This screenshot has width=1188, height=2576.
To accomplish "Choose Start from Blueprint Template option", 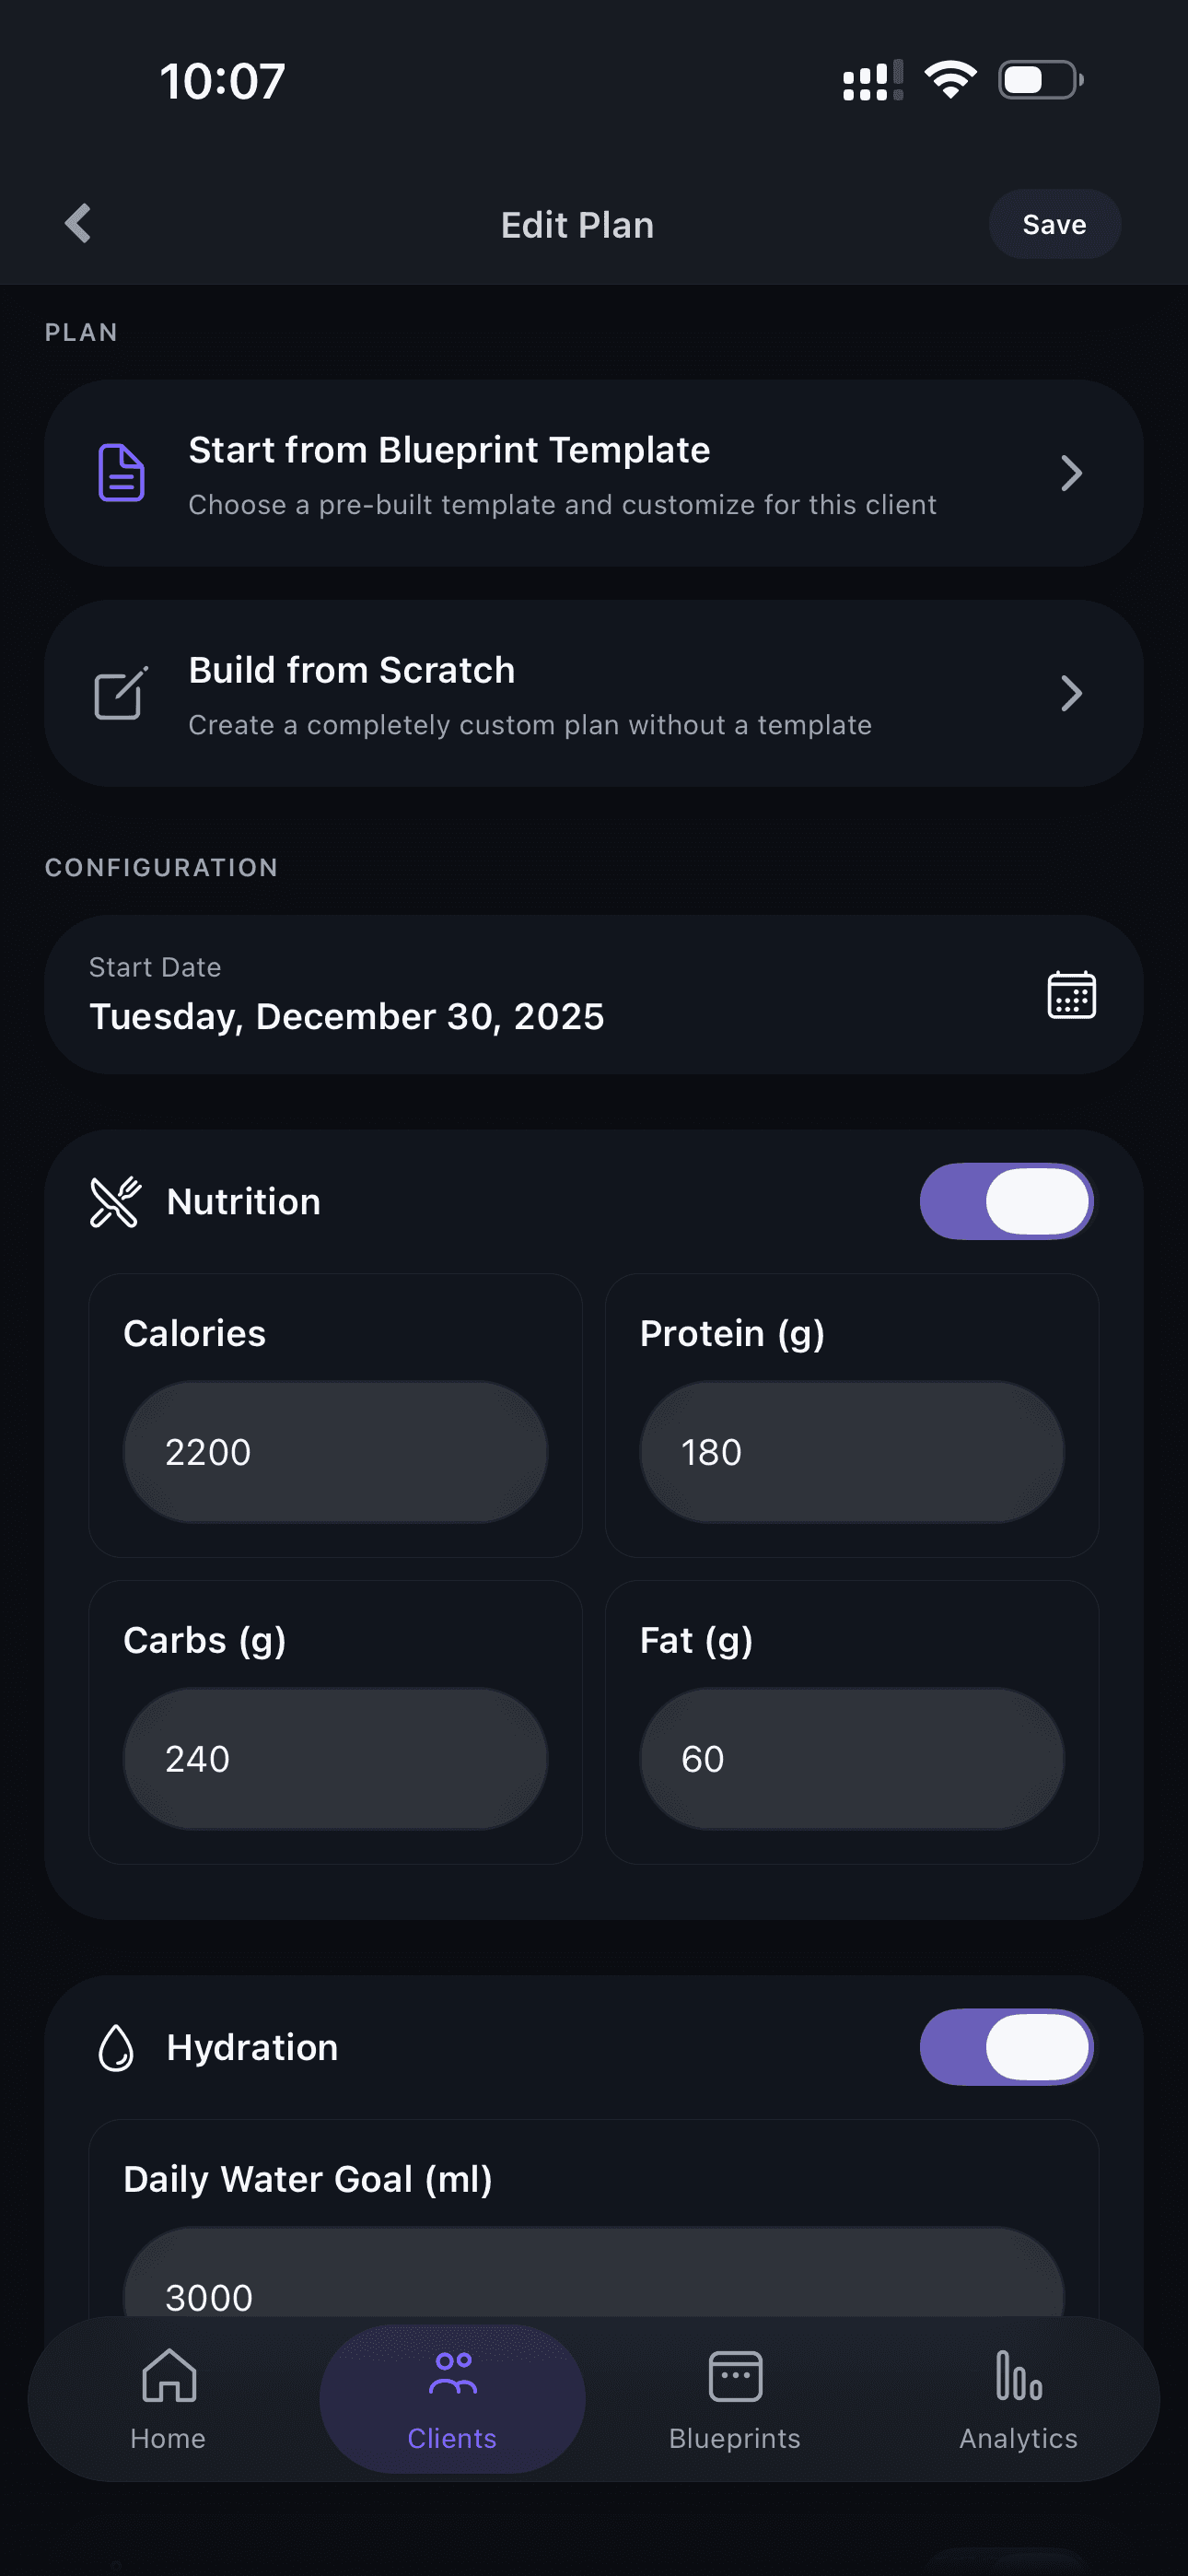I will 562,473.
